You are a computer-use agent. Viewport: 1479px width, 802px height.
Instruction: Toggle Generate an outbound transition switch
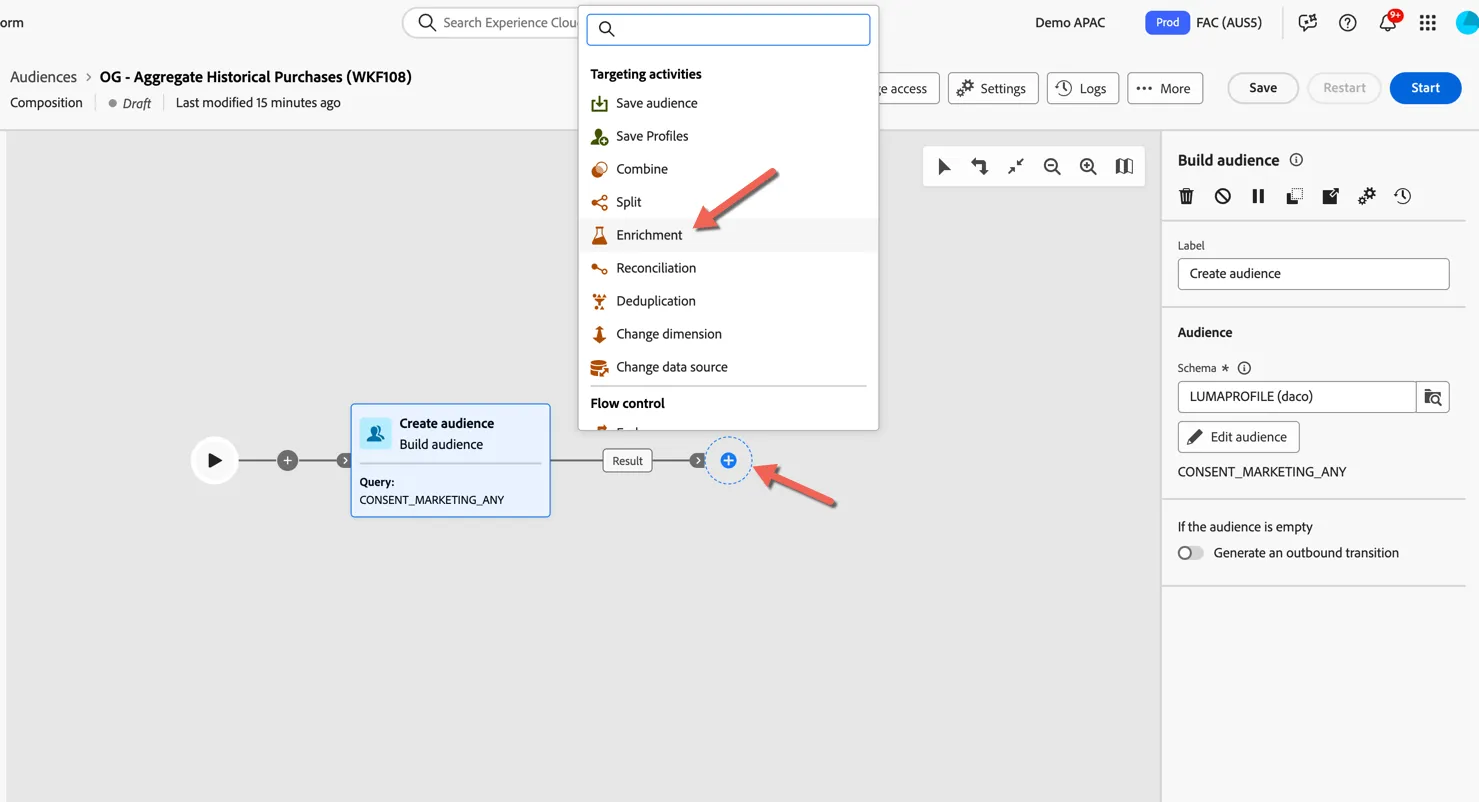point(1190,553)
